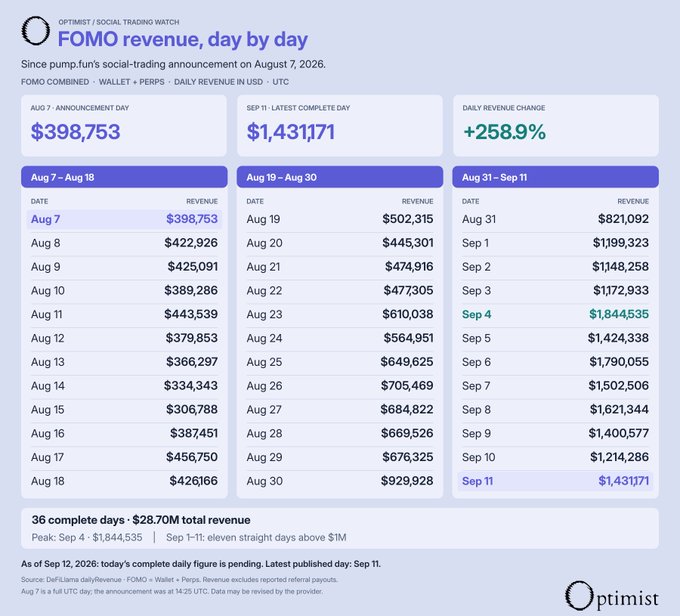
Task: Click the Sep 1 revenue $1,199,323
Action: 621,243
